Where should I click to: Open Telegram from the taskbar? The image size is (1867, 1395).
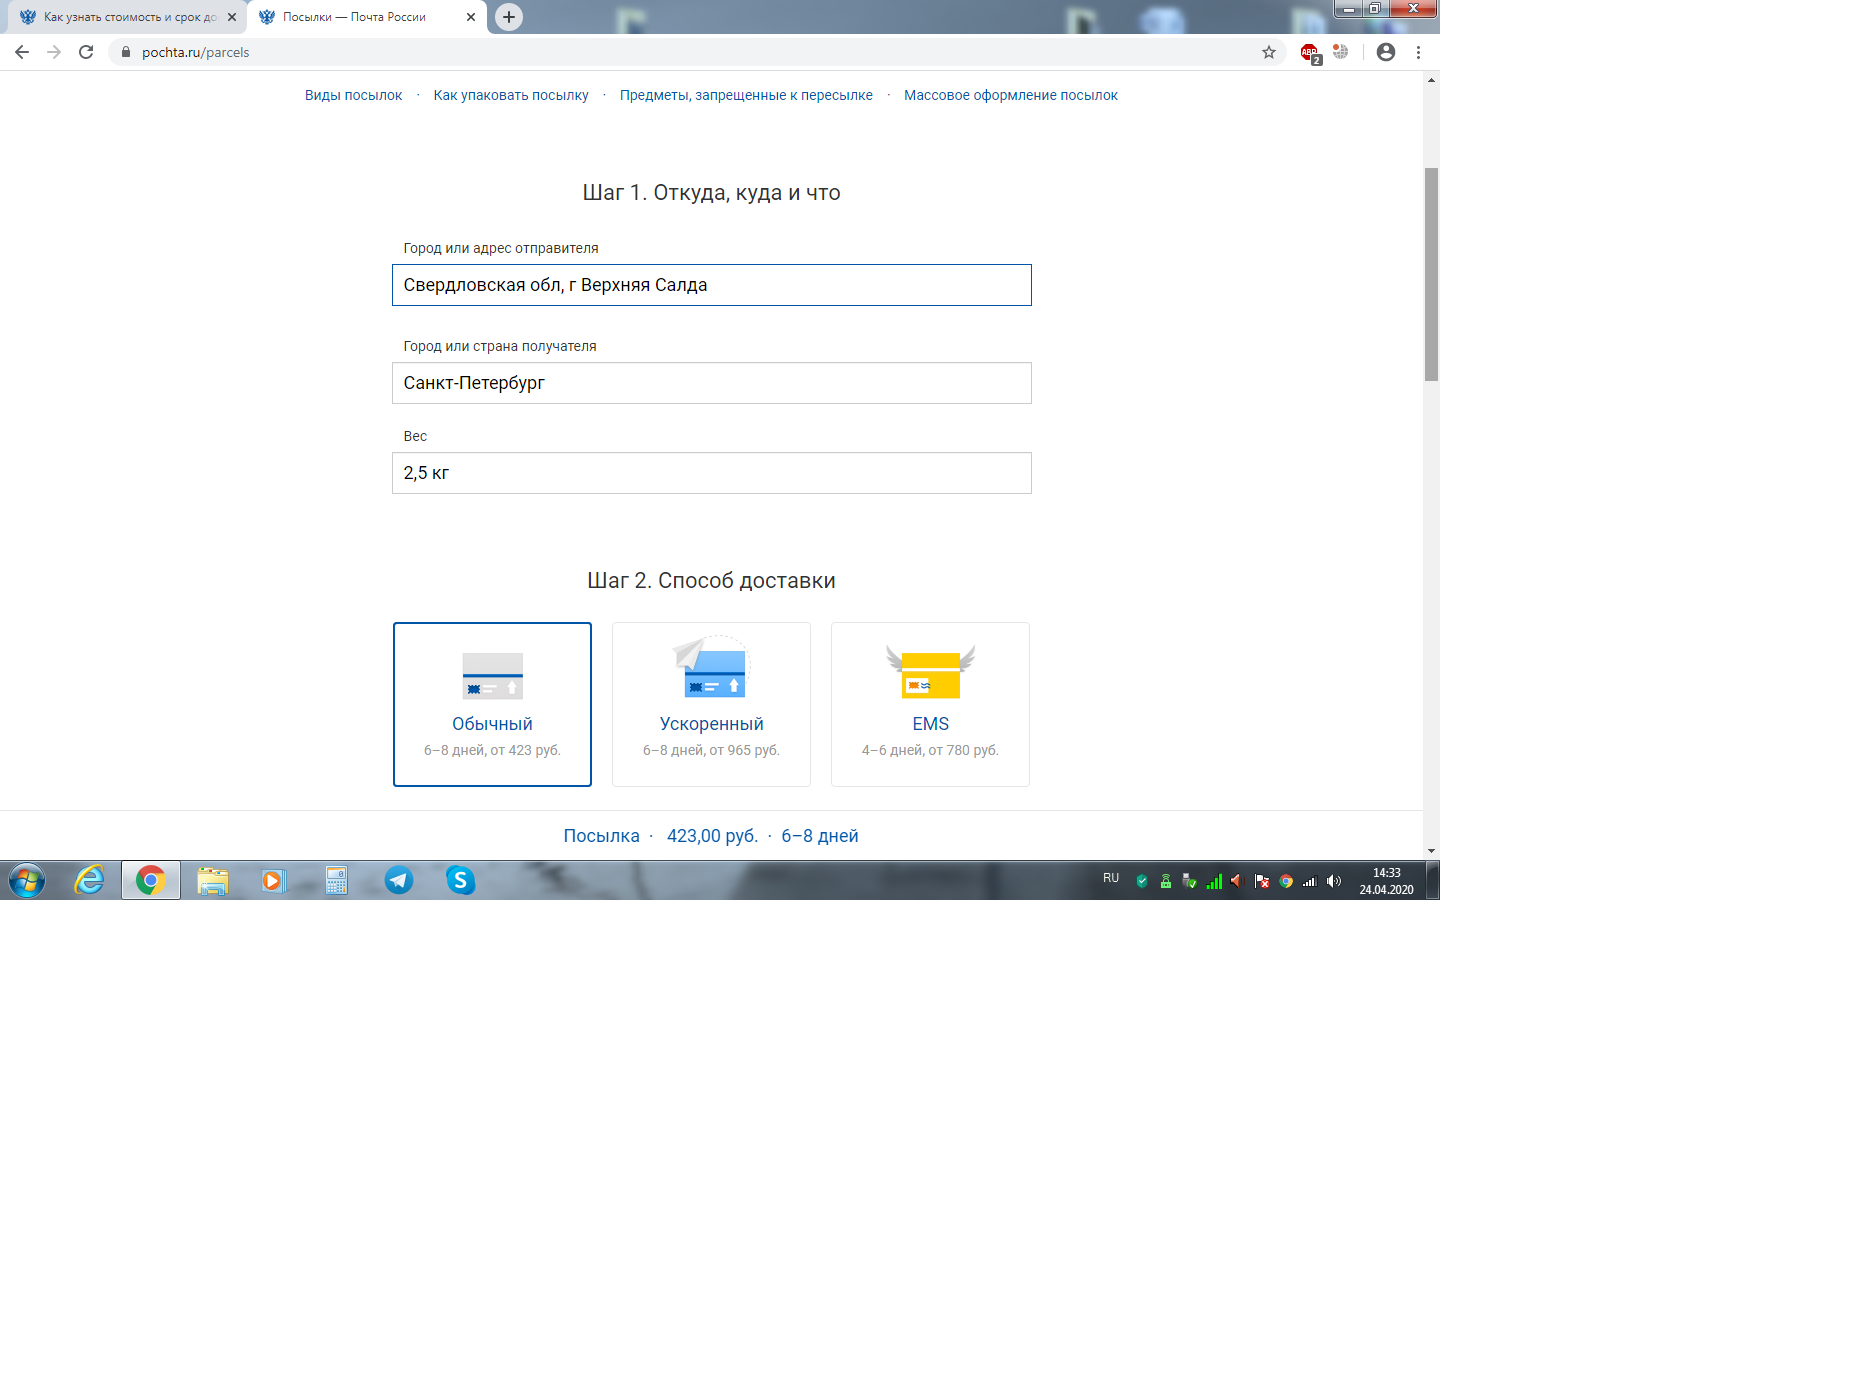[399, 880]
